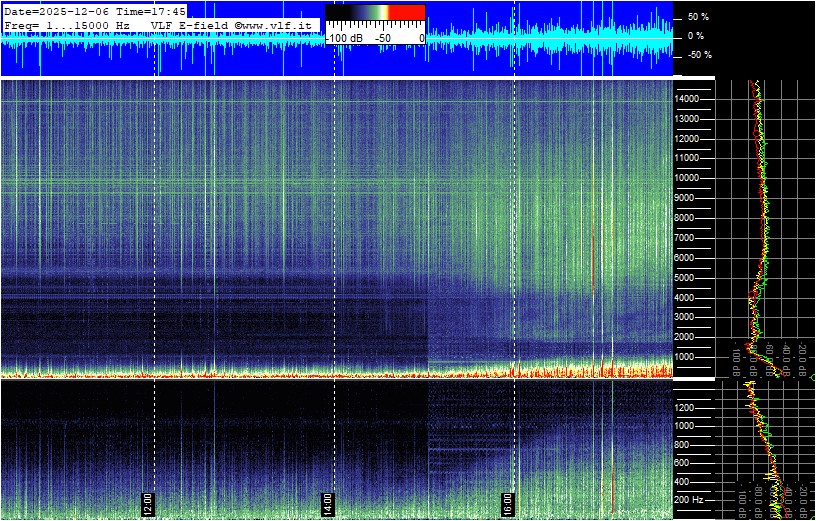Click the 16:00 time marker label
This screenshot has width=816, height=521.
[x=507, y=501]
